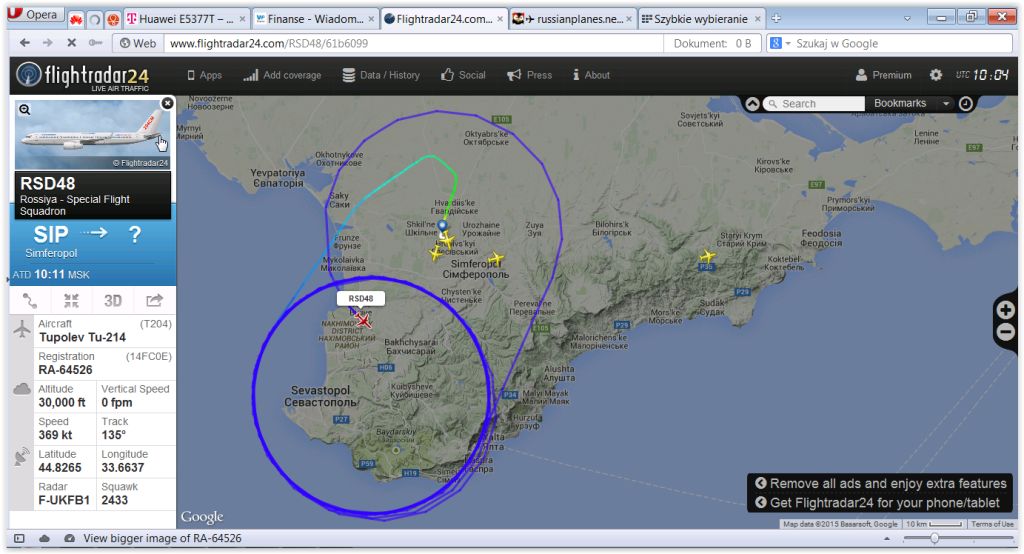Focus the Szukaj w Google search box
The height and width of the screenshot is (554, 1024).
pyautogui.click(x=901, y=43)
